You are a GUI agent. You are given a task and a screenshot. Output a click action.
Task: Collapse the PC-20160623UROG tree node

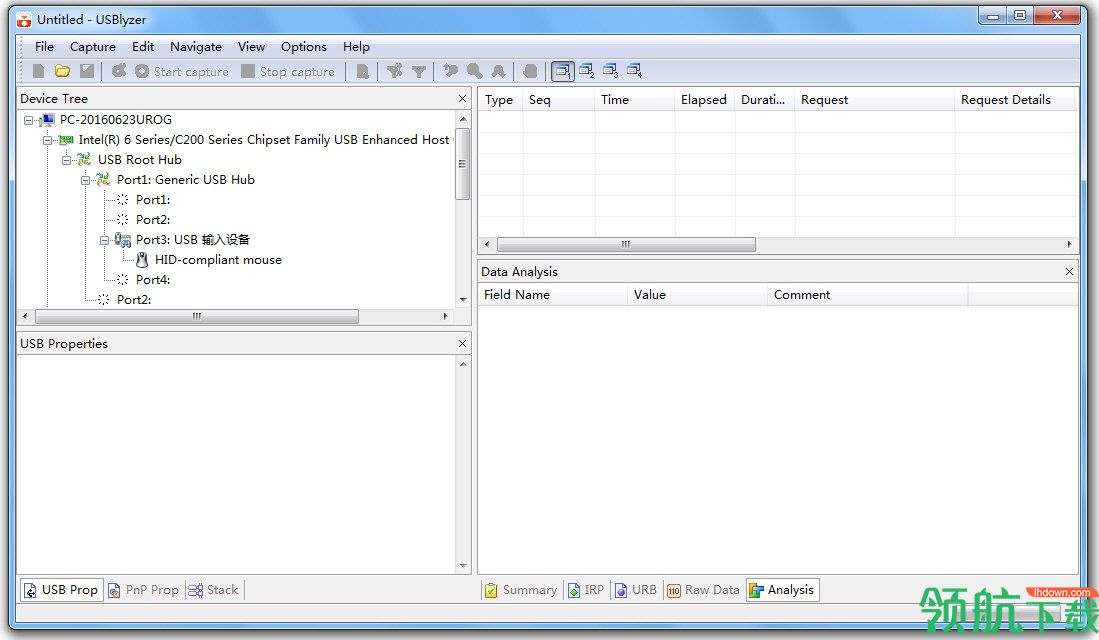point(28,121)
